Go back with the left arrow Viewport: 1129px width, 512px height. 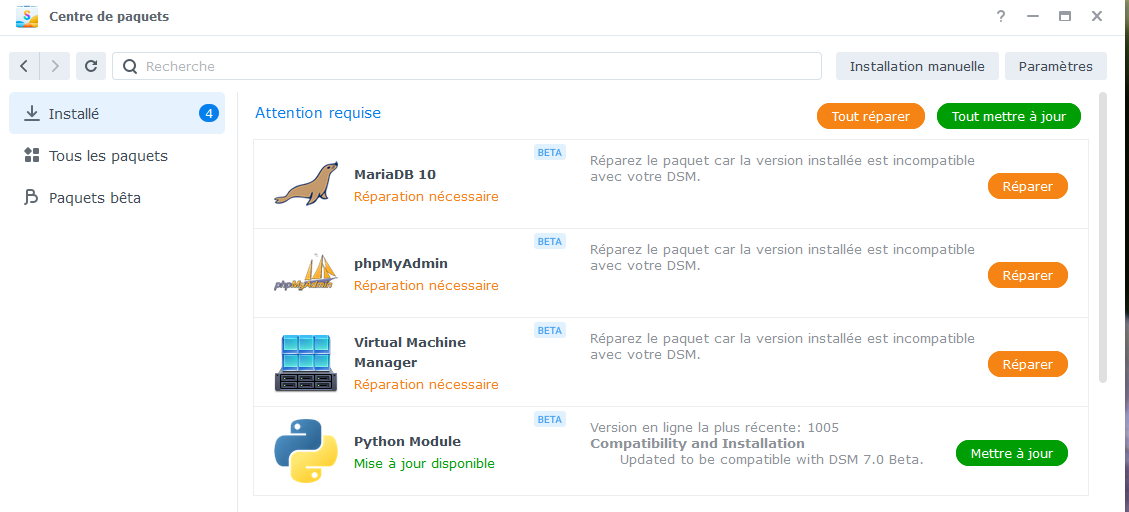coord(24,66)
